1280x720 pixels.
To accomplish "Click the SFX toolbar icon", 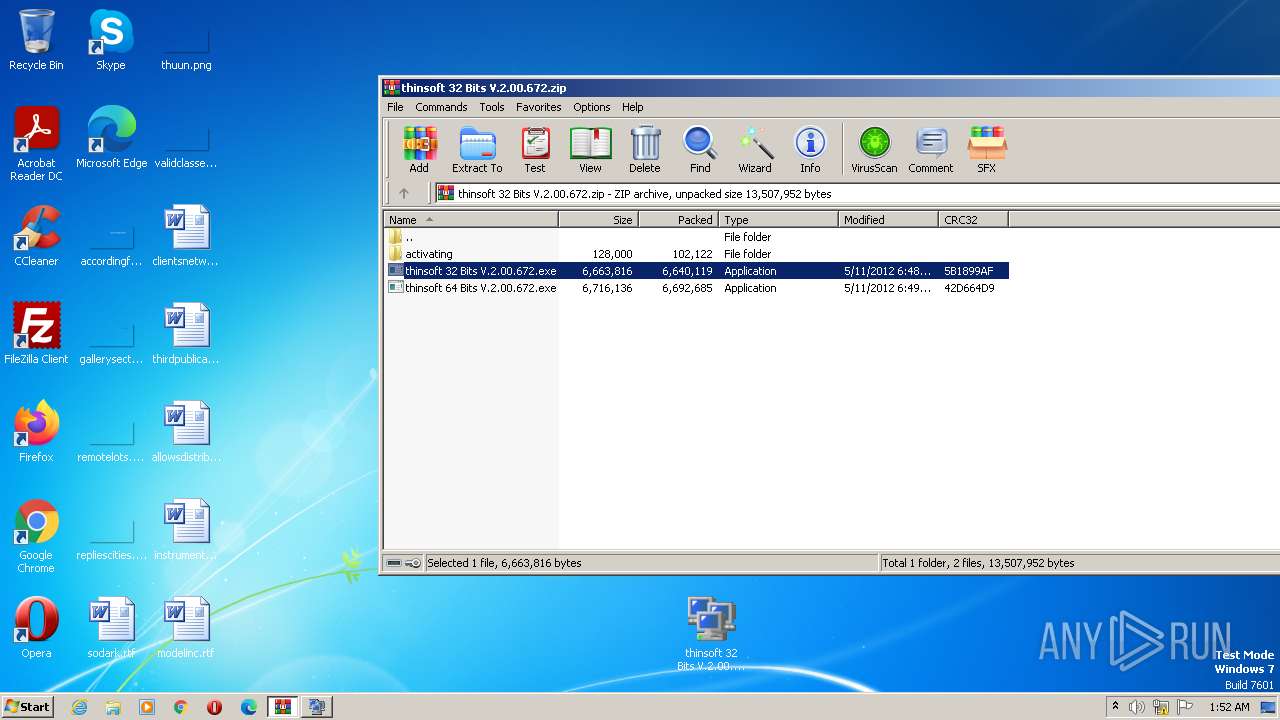I will tap(987, 150).
